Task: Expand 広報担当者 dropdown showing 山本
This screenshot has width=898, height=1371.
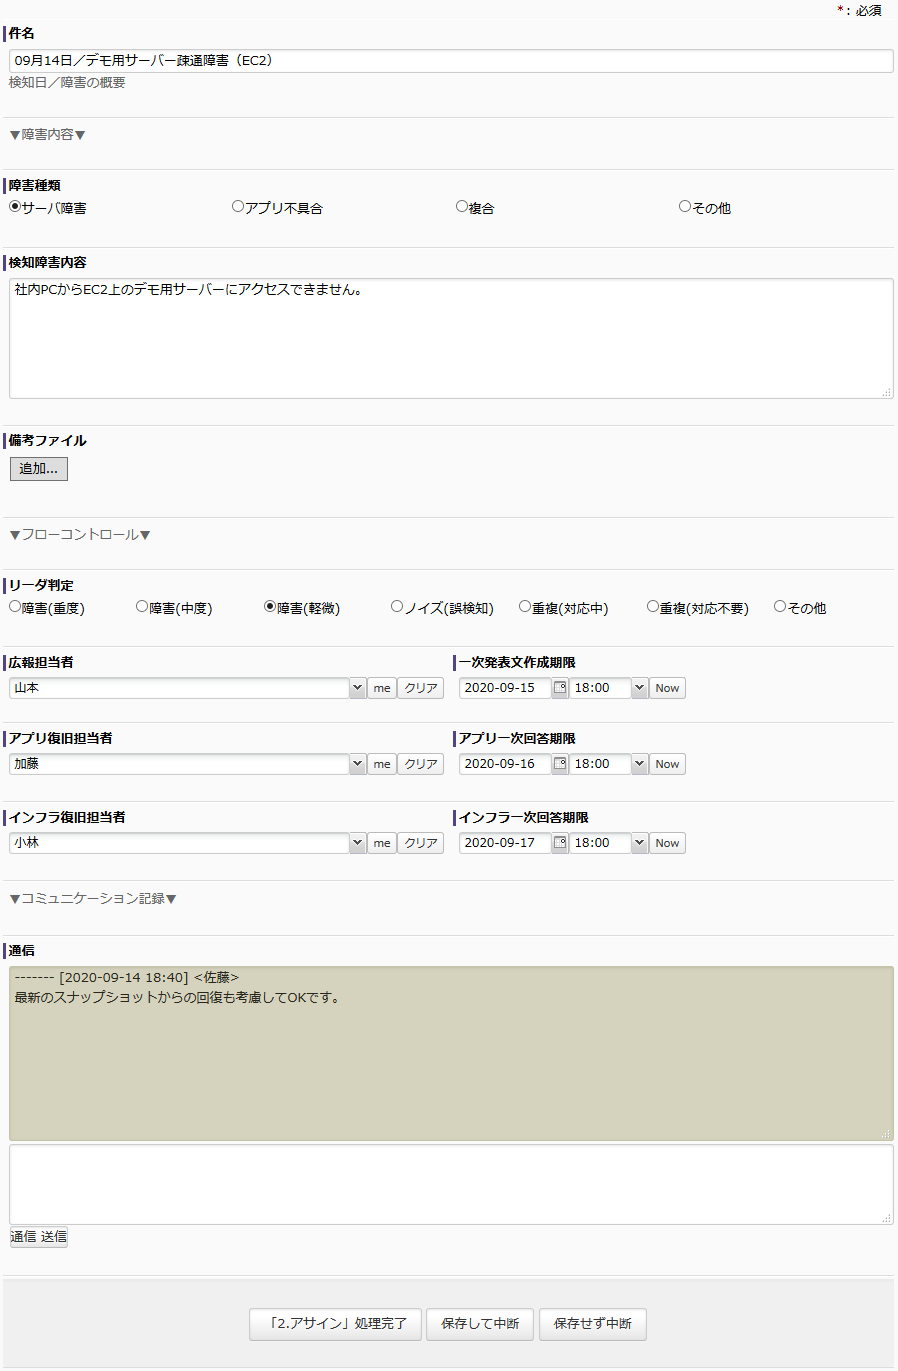Action: click(357, 688)
